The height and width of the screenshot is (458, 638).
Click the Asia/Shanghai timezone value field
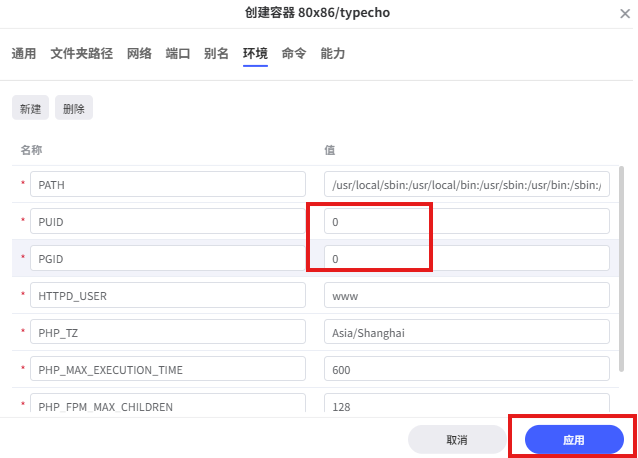point(466,332)
